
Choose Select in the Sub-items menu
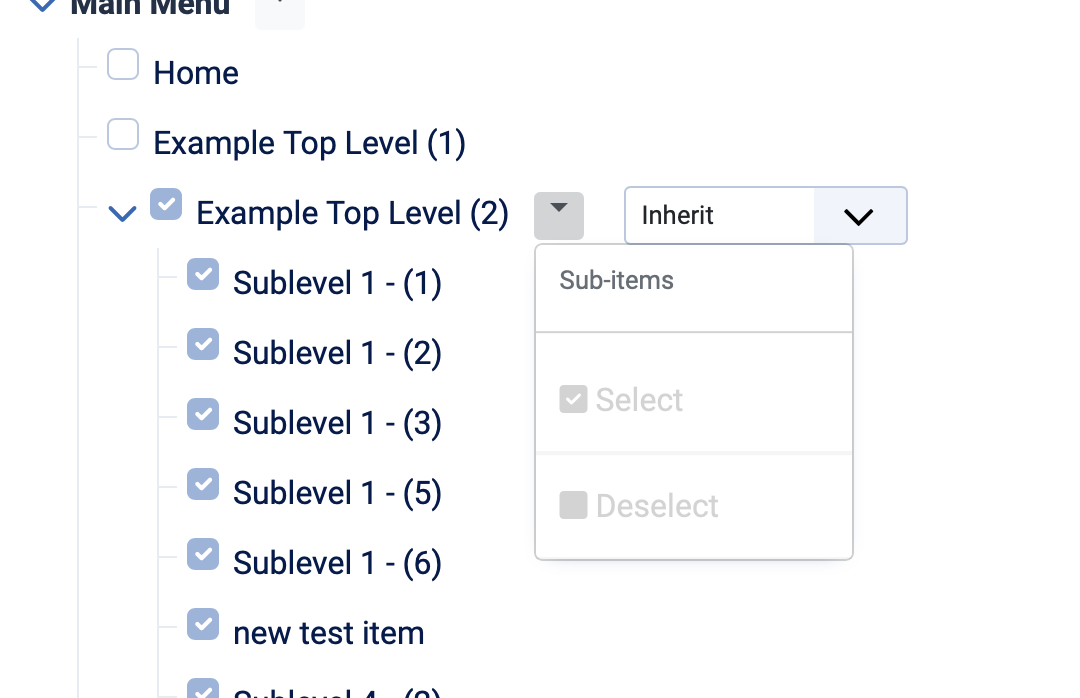[621, 400]
